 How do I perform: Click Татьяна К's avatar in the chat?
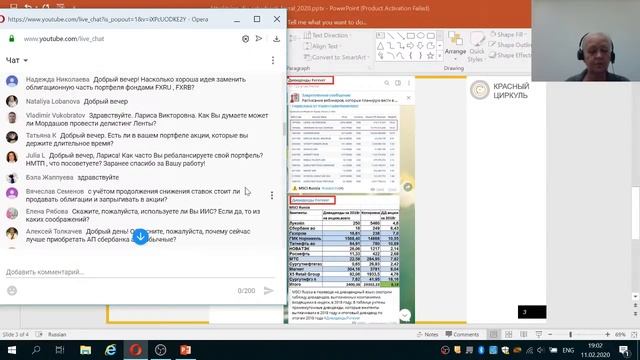pyautogui.click(x=12, y=137)
